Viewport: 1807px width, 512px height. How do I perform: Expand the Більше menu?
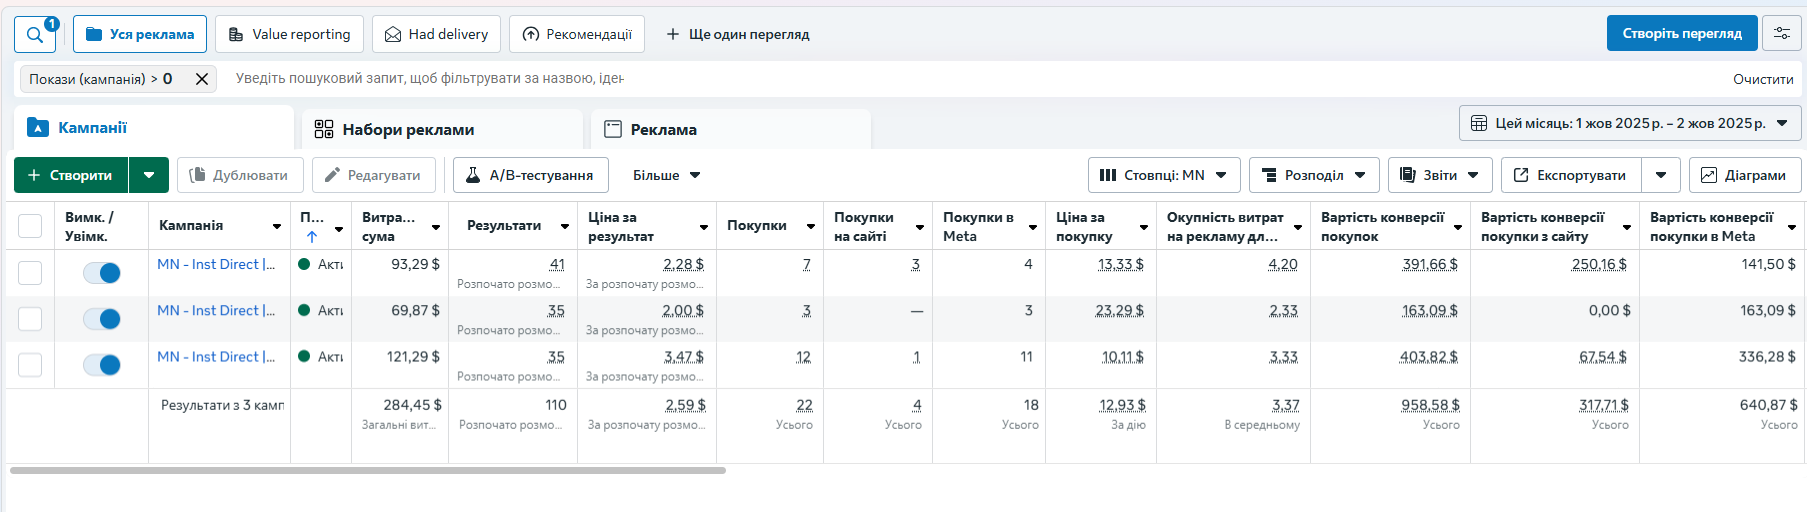coord(666,175)
